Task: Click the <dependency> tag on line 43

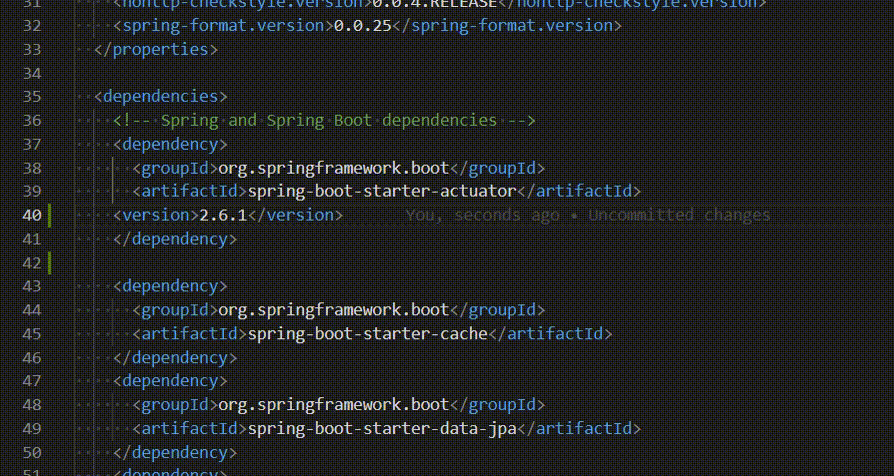Action: tap(170, 286)
